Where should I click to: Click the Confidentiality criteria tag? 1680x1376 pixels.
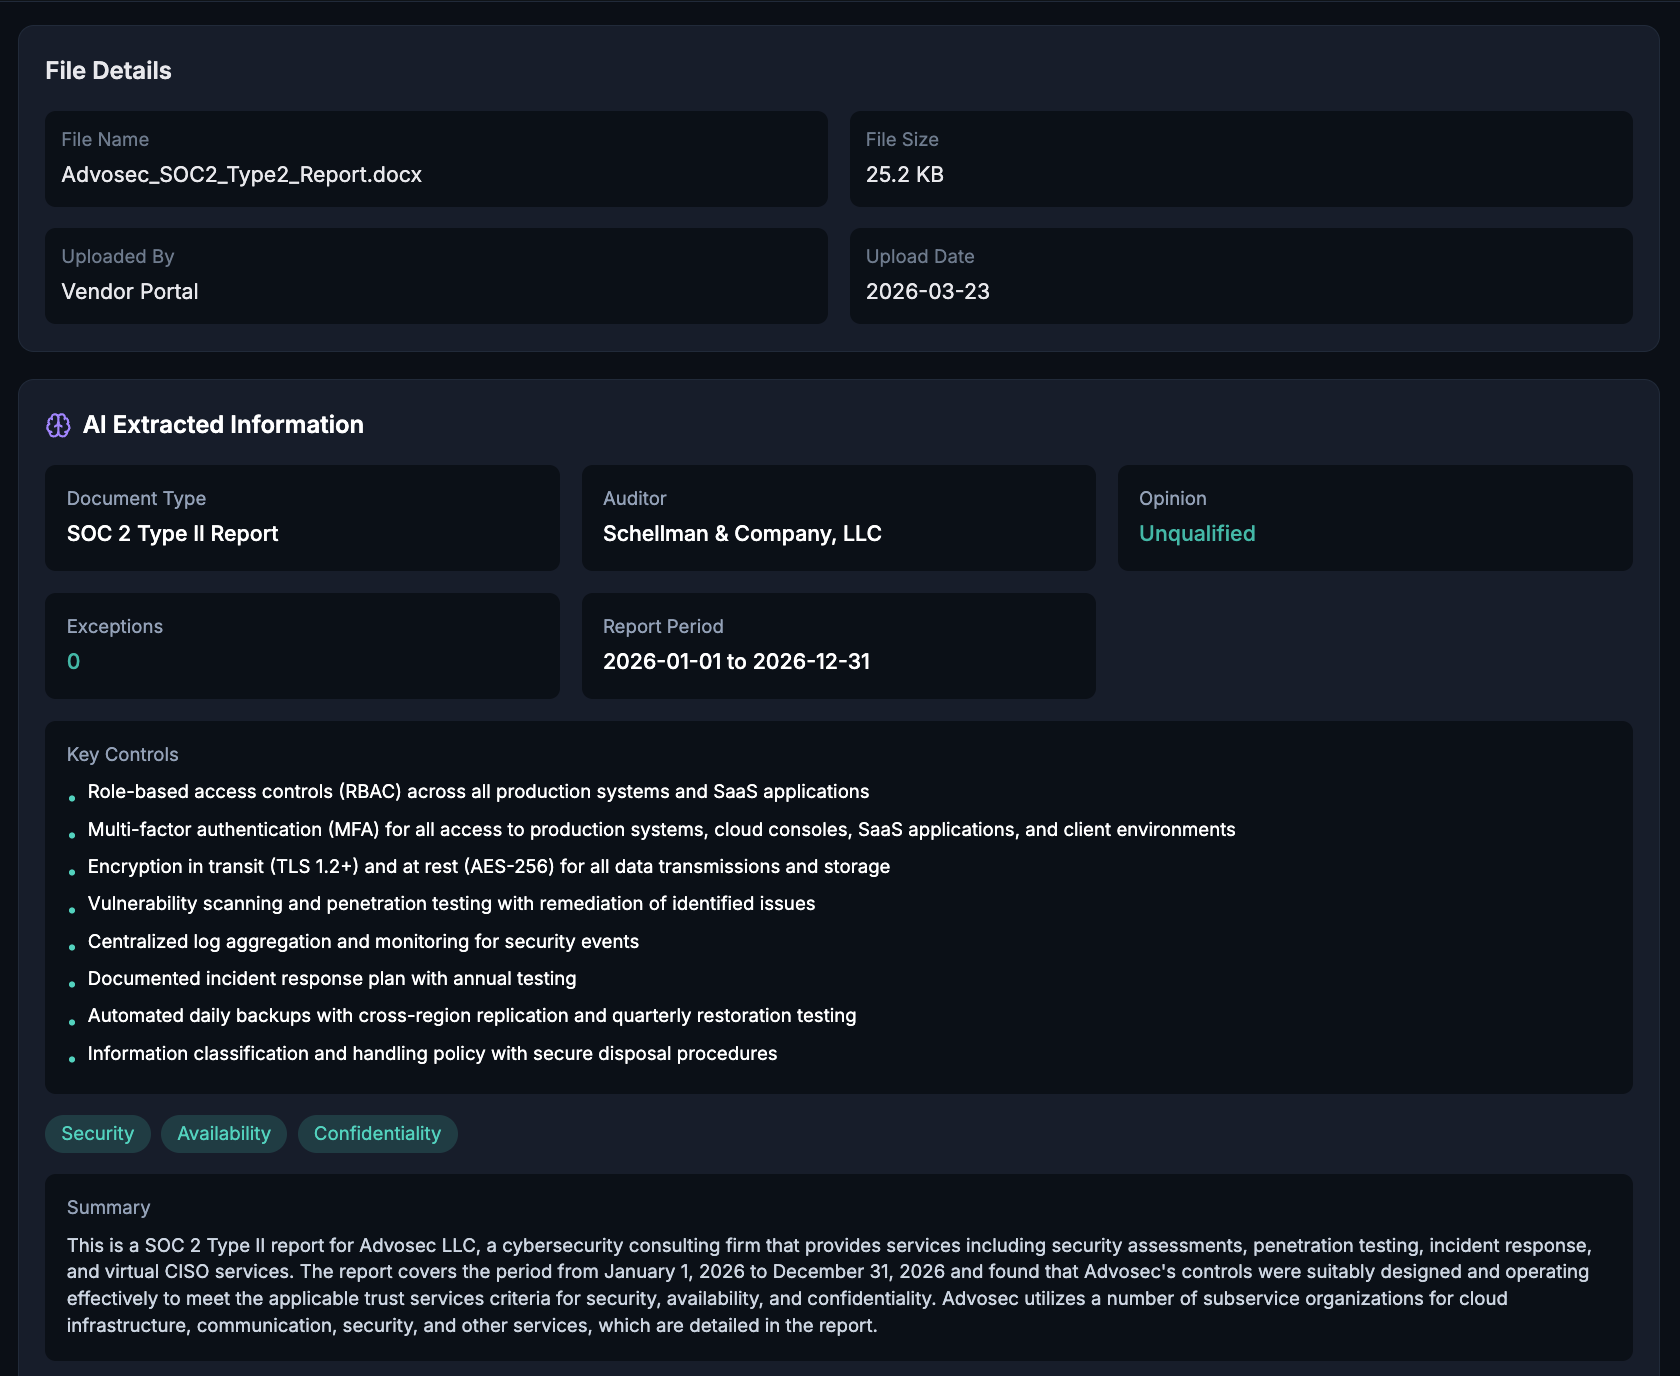click(377, 1133)
